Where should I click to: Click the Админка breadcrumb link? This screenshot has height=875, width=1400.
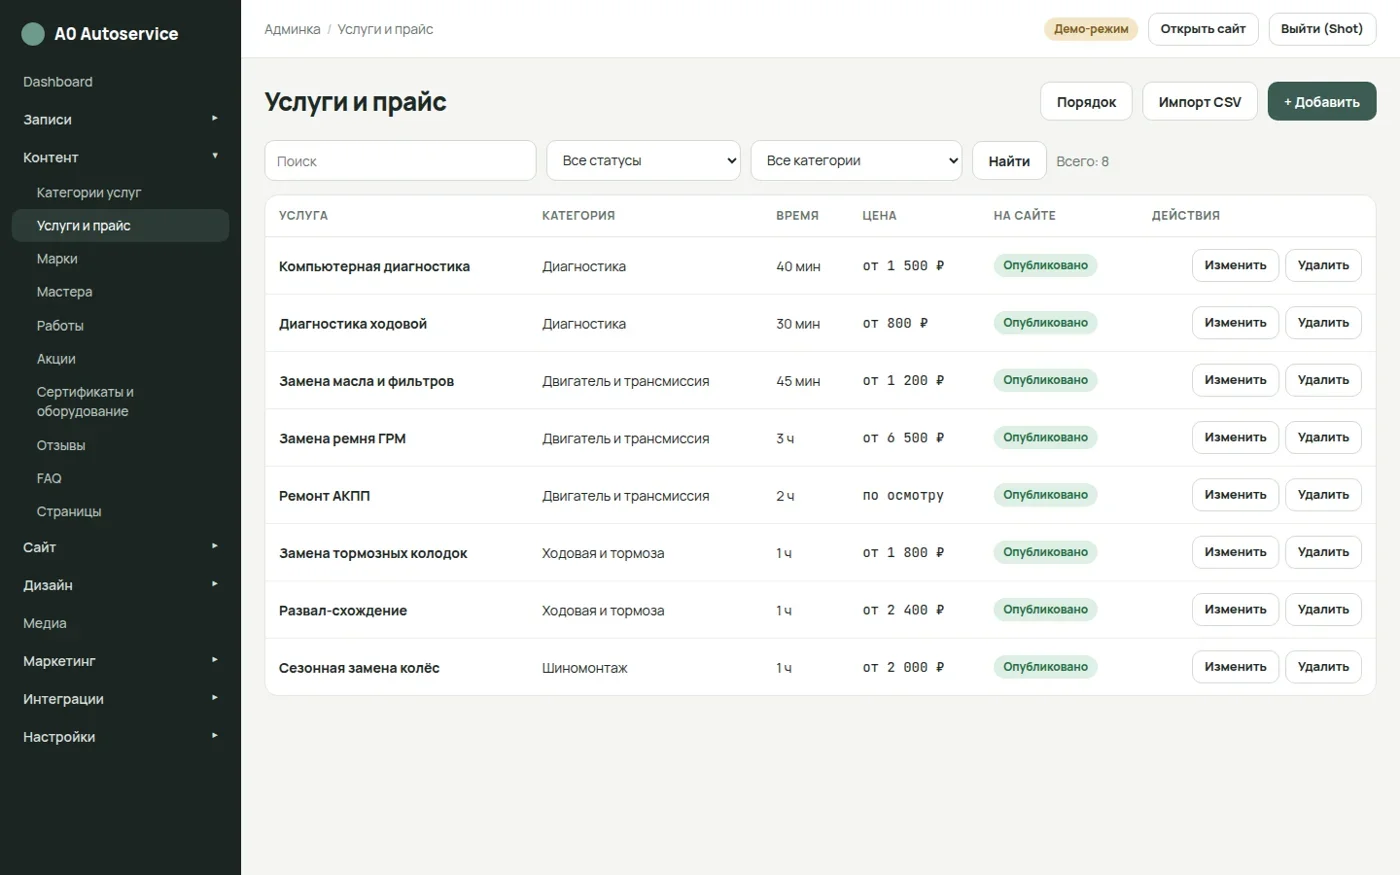pos(292,29)
